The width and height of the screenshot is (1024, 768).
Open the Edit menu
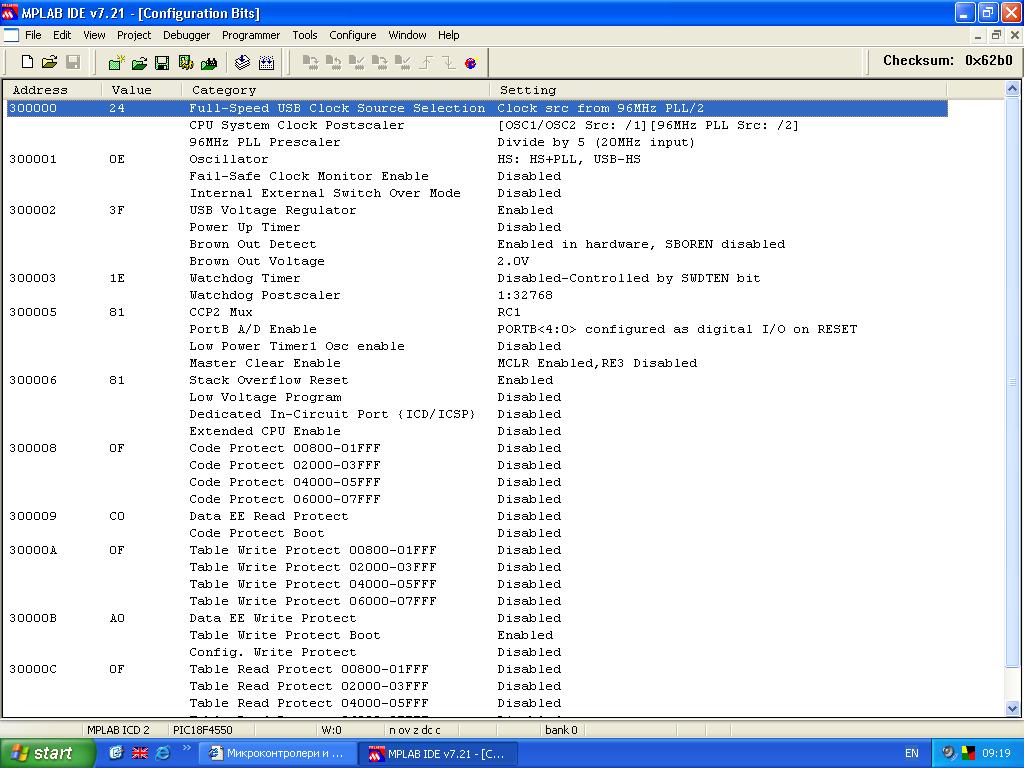point(62,35)
